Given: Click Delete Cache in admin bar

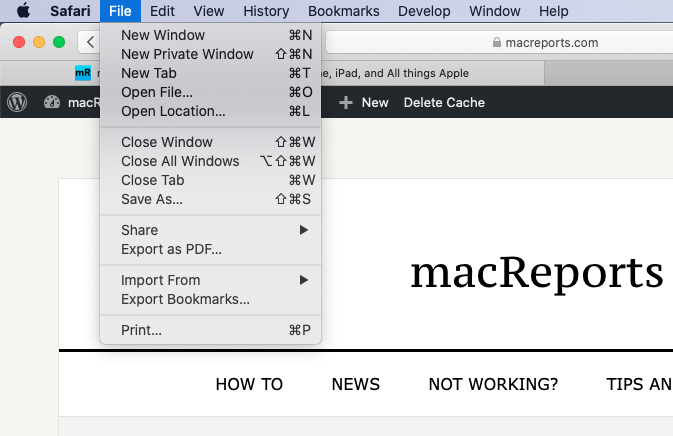Looking at the screenshot, I should click(x=444, y=103).
